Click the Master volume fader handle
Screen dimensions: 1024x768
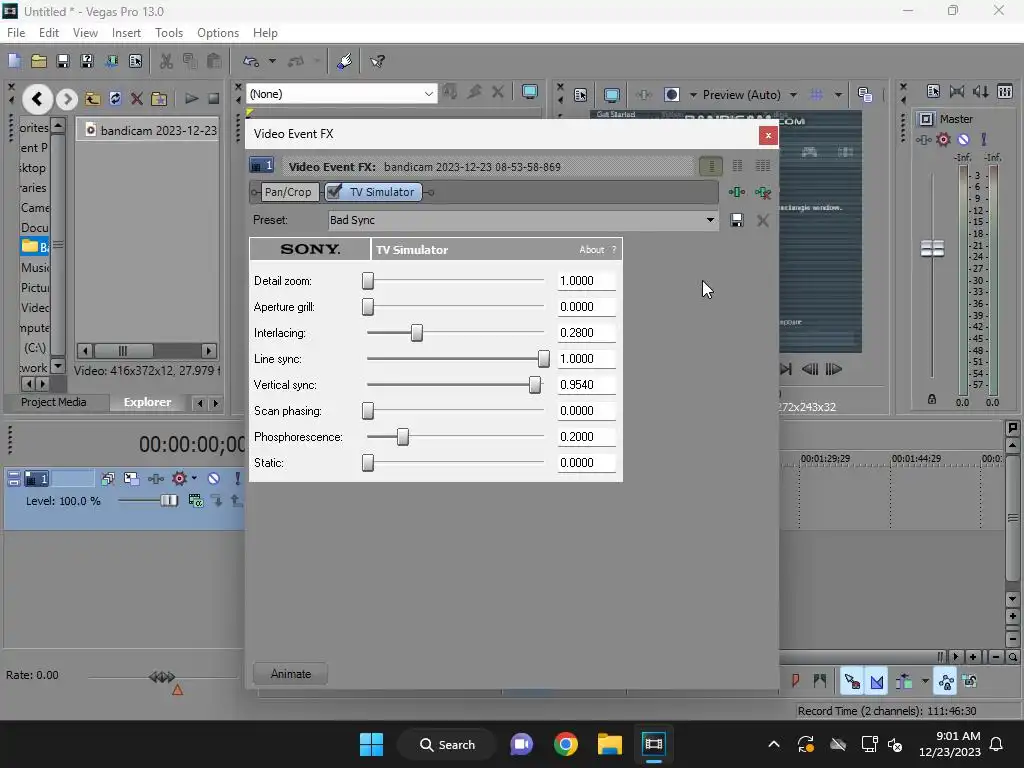(932, 248)
